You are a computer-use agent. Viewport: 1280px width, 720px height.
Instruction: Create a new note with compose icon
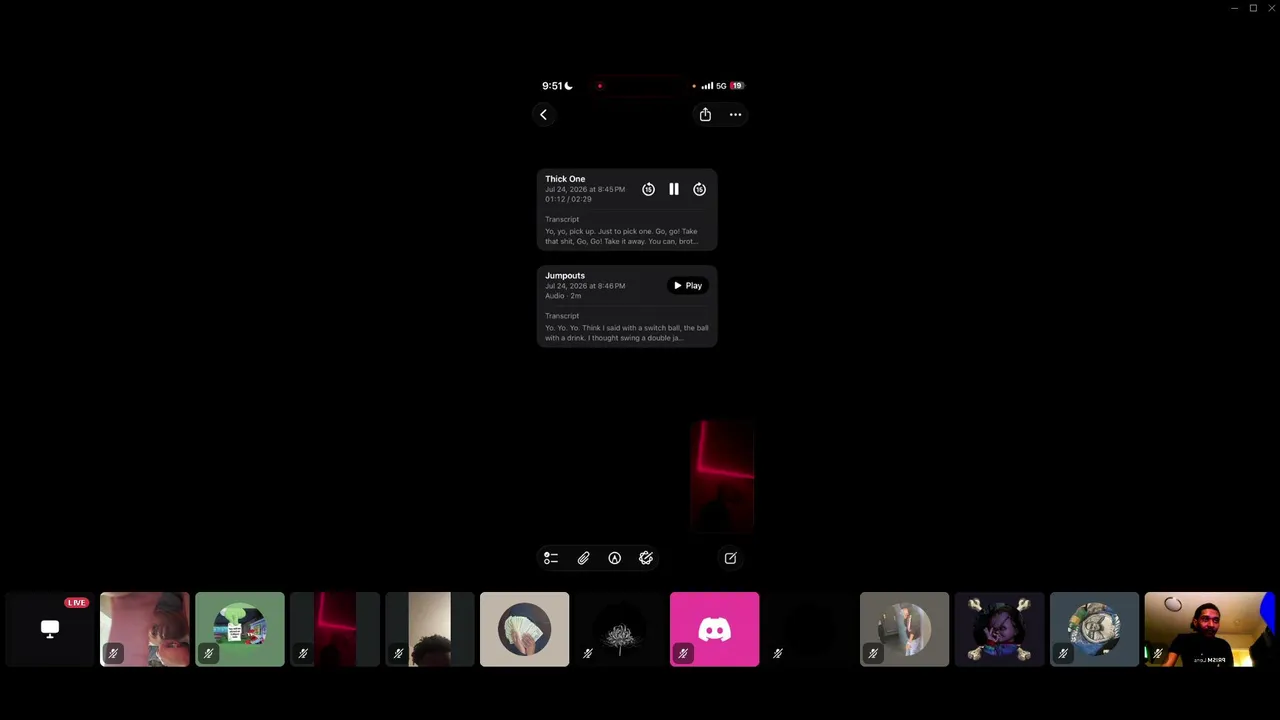730,558
